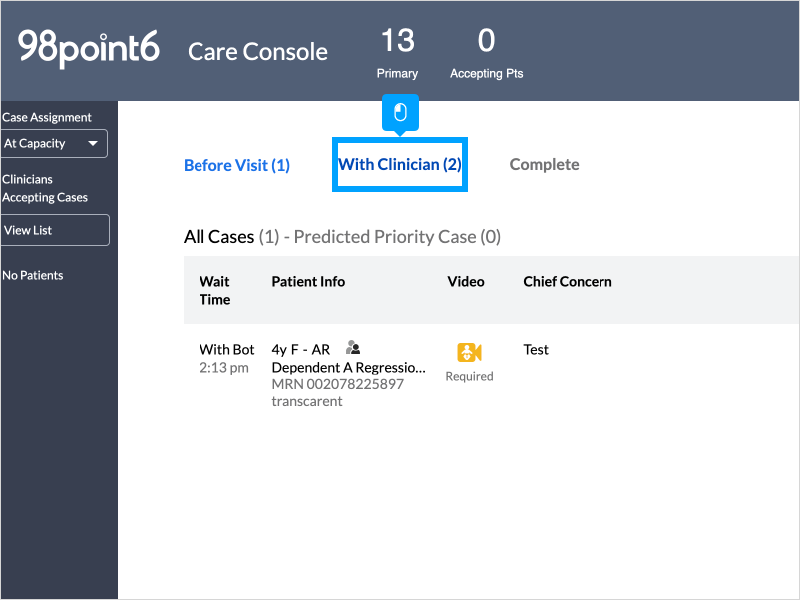Click the Case Assignment dropdown arrow
This screenshot has height=600, width=800.
(94, 143)
